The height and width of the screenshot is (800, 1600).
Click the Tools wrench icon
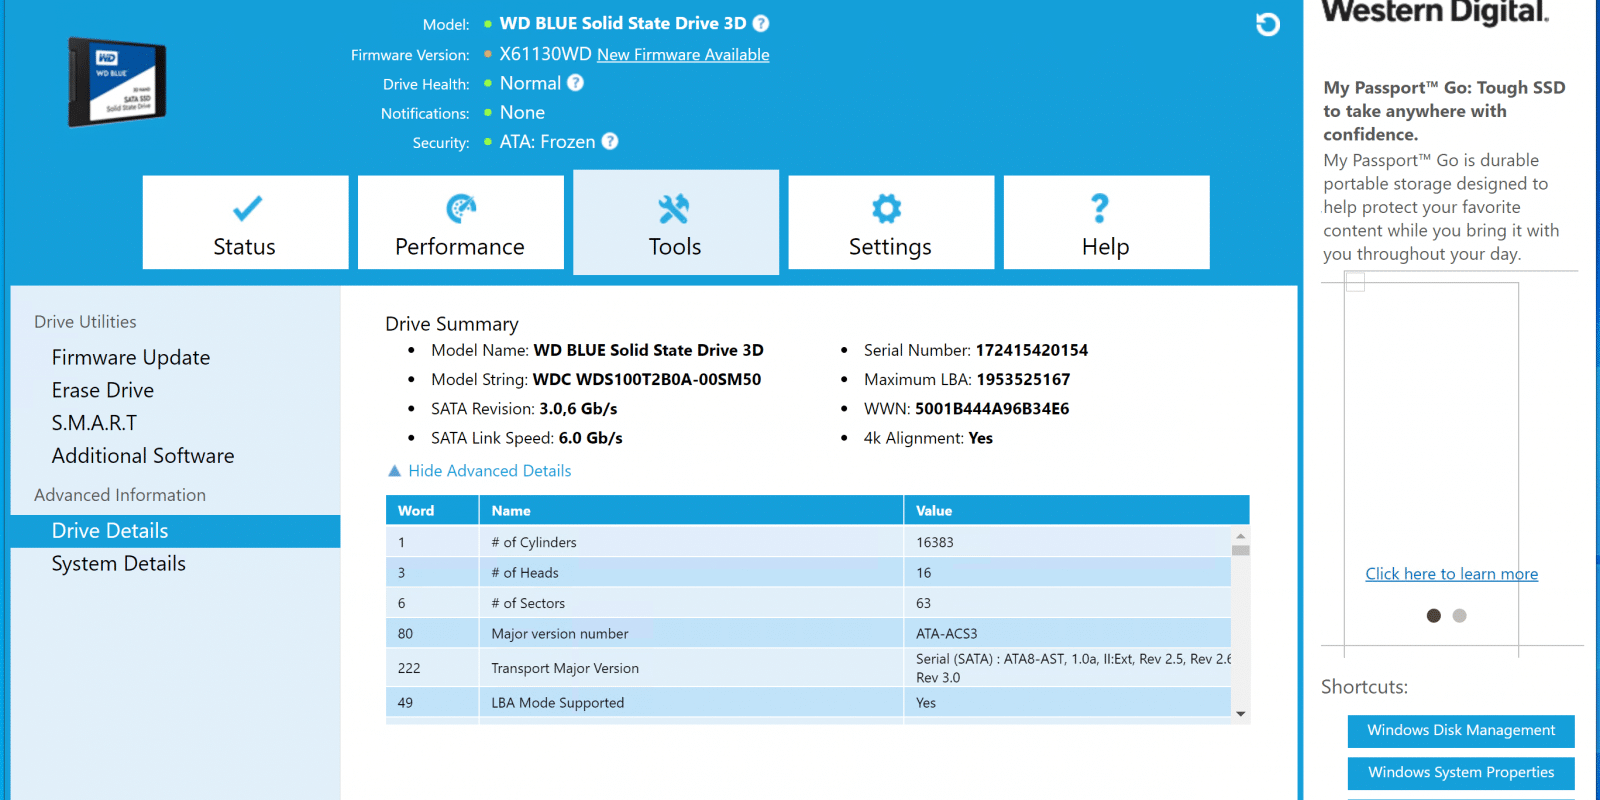coord(674,208)
